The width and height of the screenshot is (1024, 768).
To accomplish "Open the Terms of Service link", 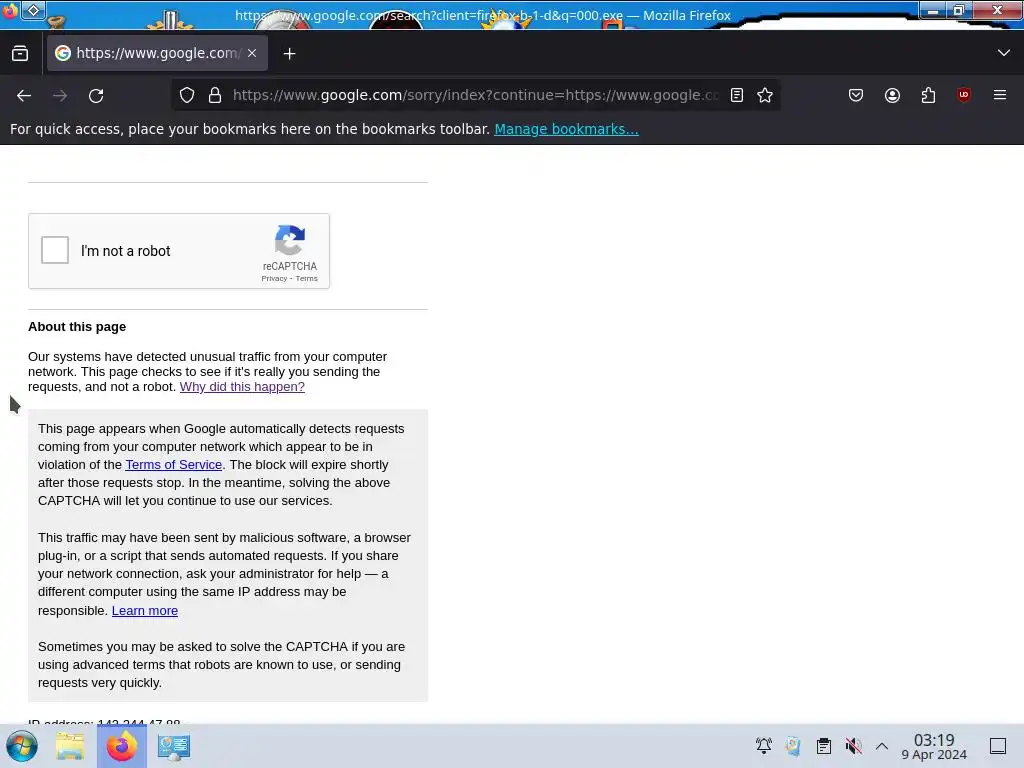I will pos(174,464).
